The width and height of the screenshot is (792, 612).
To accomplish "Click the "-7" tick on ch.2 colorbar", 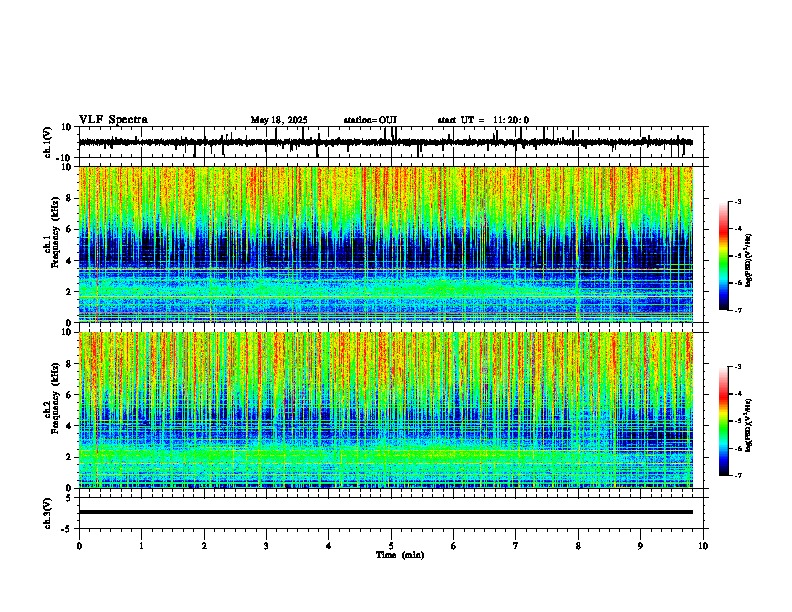I will tap(737, 476).
